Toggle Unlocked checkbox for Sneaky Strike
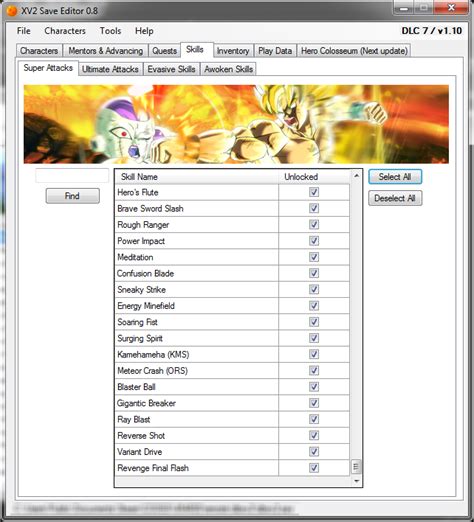The width and height of the screenshot is (474, 522). 314,289
